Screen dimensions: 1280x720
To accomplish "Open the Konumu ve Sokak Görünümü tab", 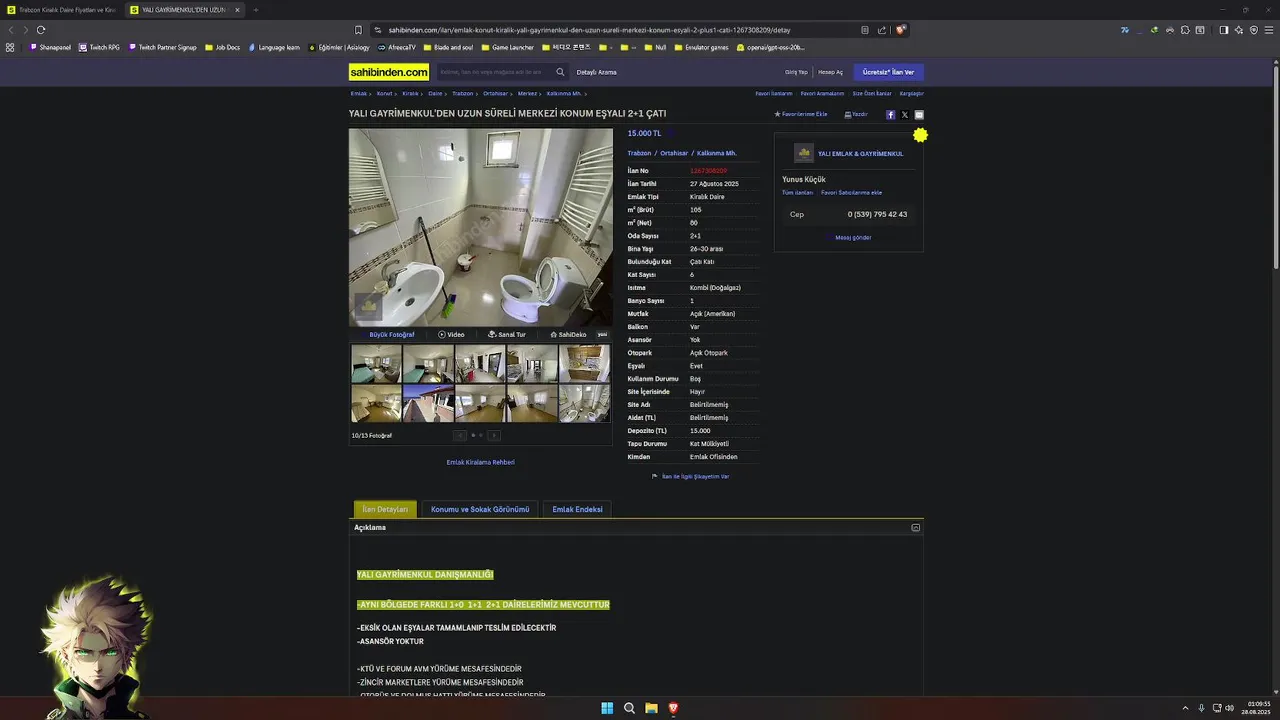I will (x=480, y=509).
